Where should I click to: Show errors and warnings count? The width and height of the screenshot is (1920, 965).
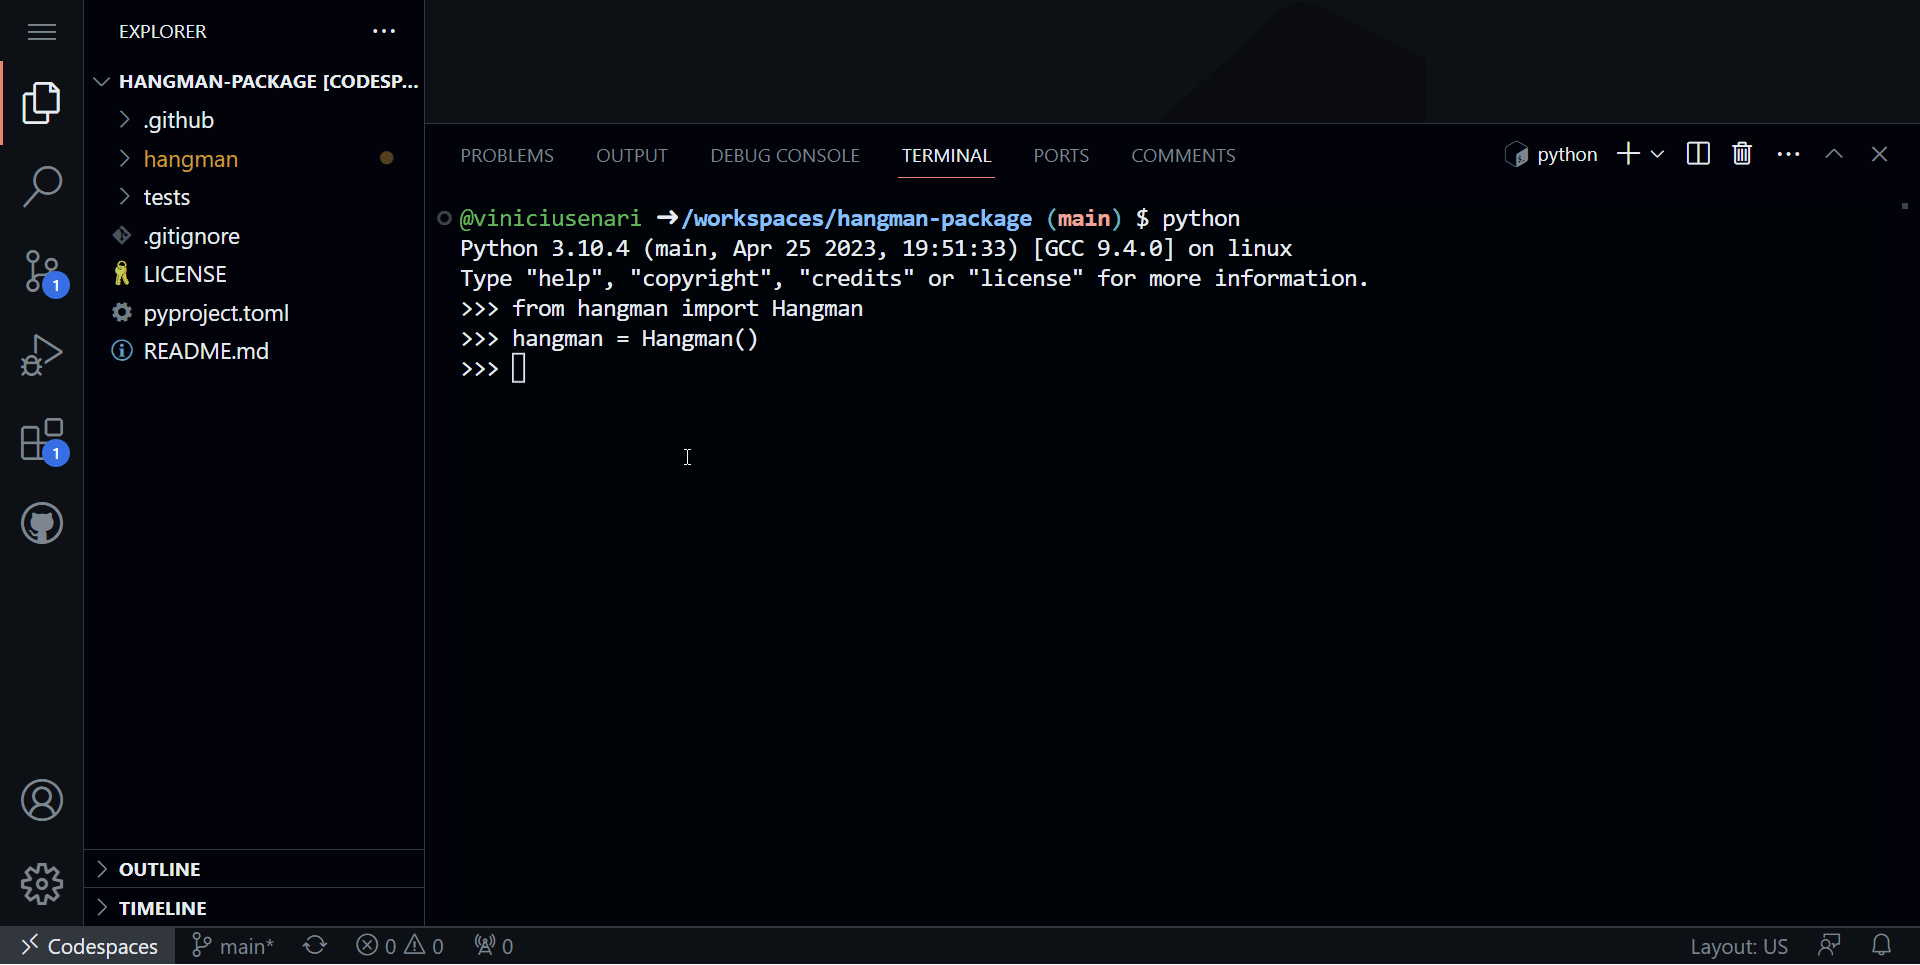(x=400, y=946)
